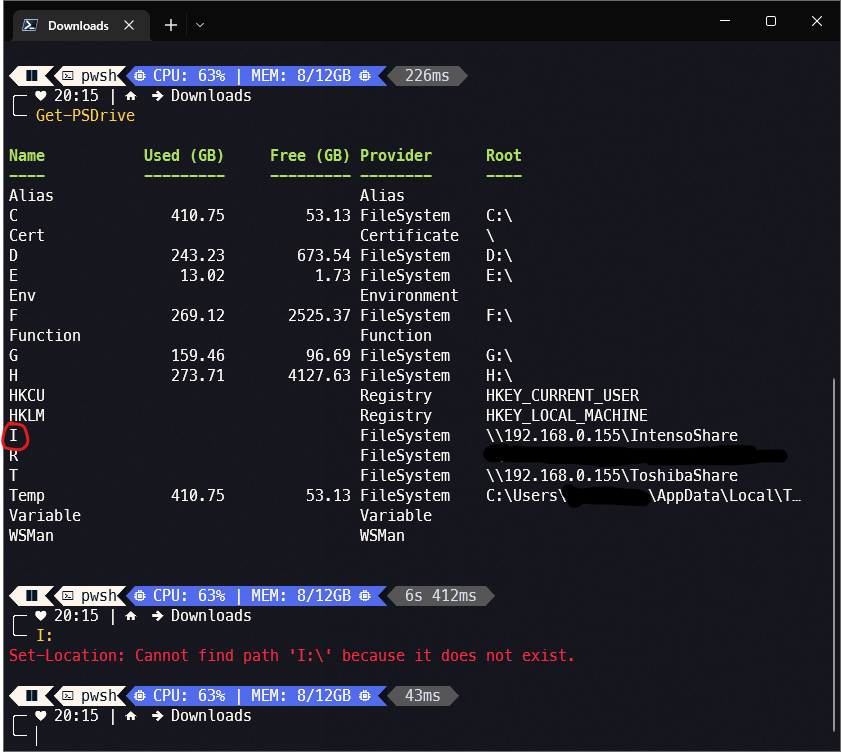Select the Downloads tab
The width and height of the screenshot is (841, 752).
click(x=80, y=25)
